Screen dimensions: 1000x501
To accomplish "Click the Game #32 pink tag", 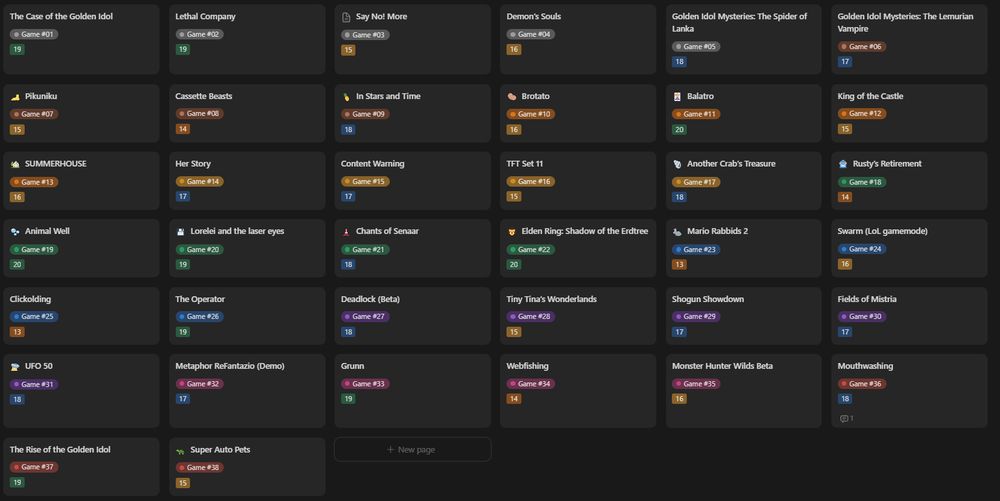I will coord(200,384).
